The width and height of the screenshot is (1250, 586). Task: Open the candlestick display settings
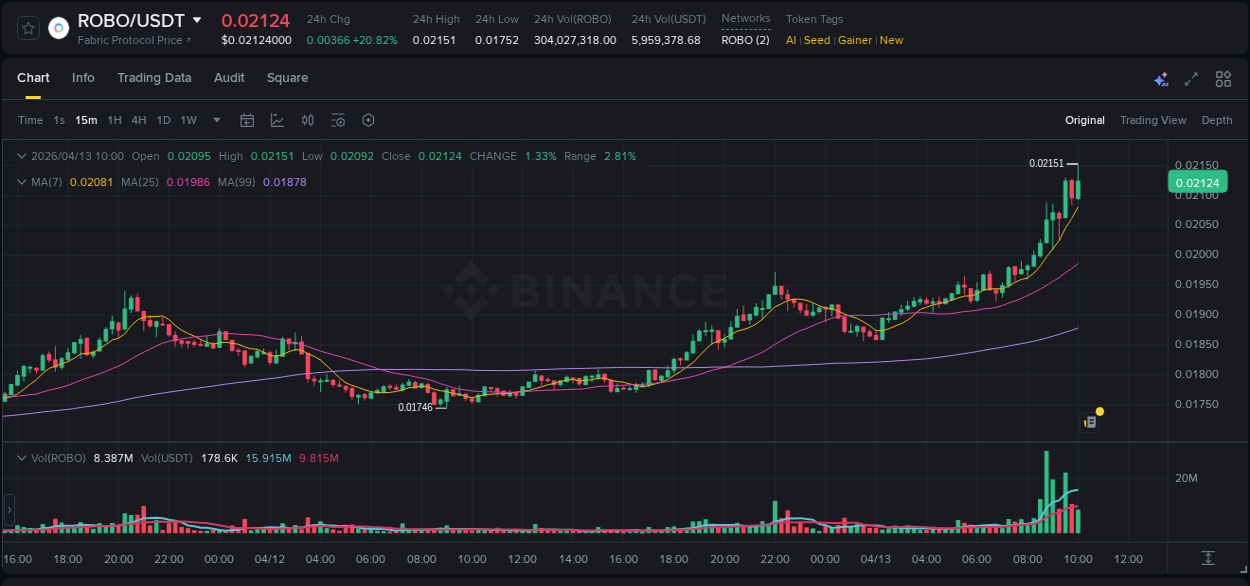click(x=307, y=120)
